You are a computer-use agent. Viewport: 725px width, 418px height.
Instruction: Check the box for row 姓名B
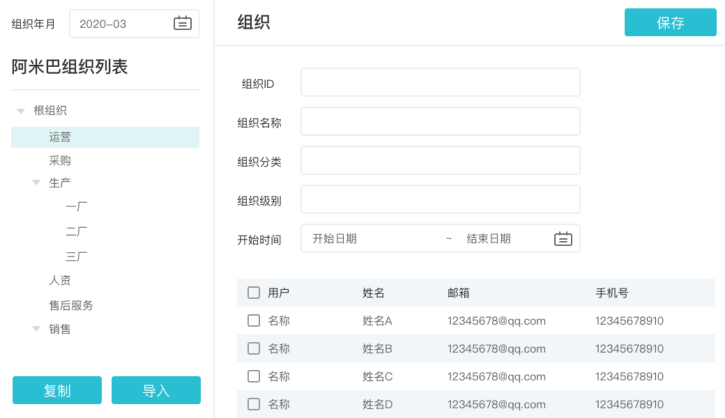pyautogui.click(x=253, y=349)
